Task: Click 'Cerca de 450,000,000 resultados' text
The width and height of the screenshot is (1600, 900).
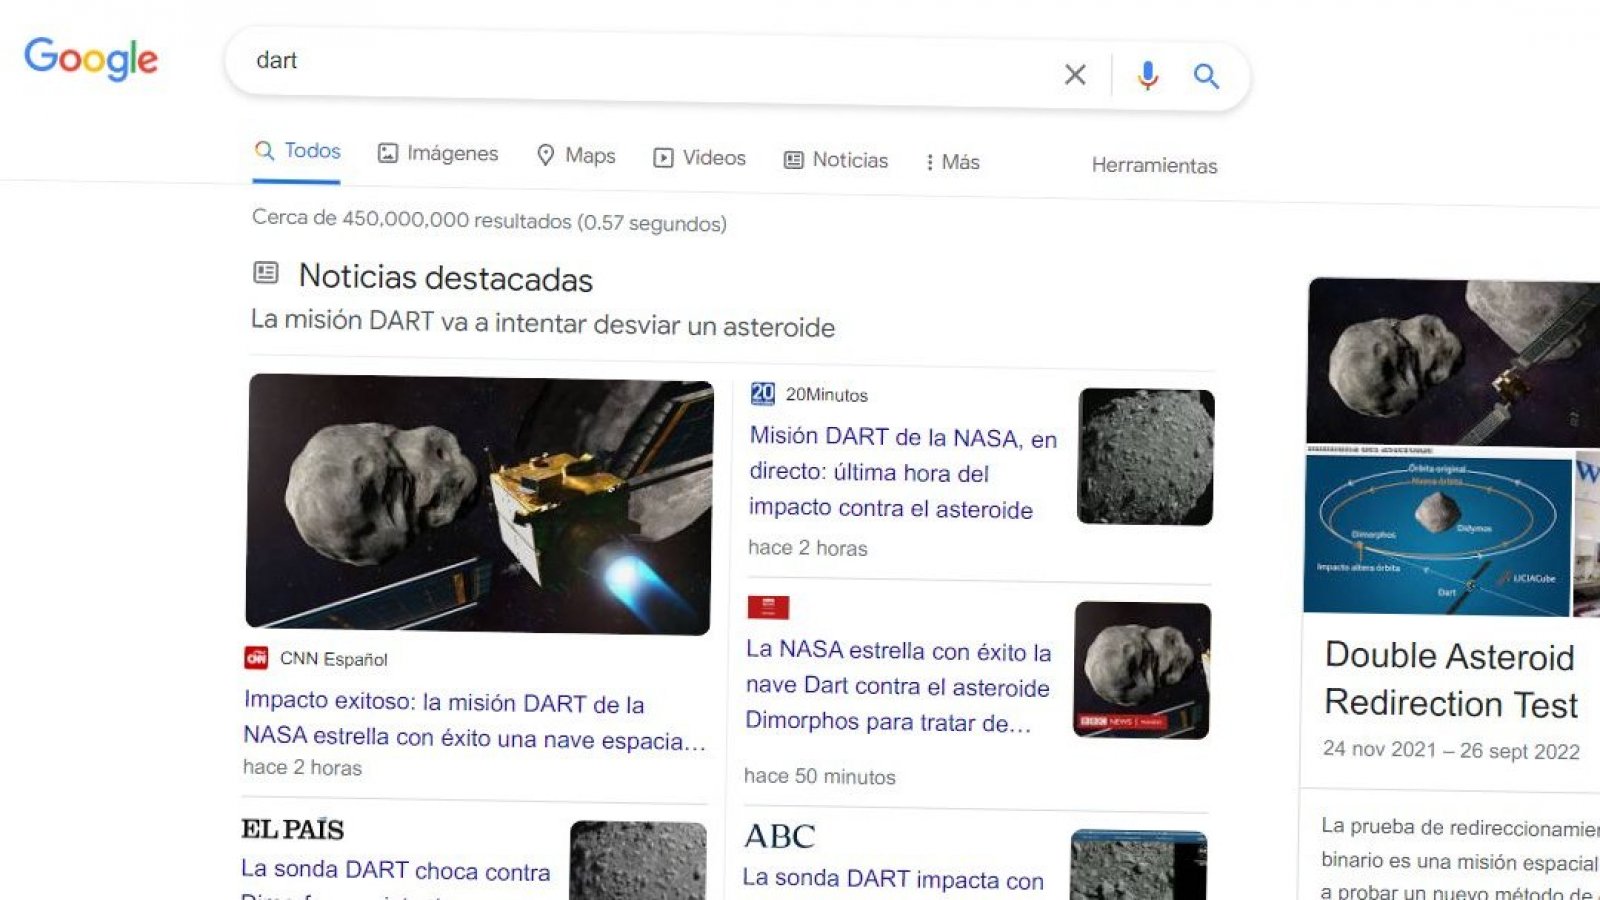Action: (x=489, y=220)
